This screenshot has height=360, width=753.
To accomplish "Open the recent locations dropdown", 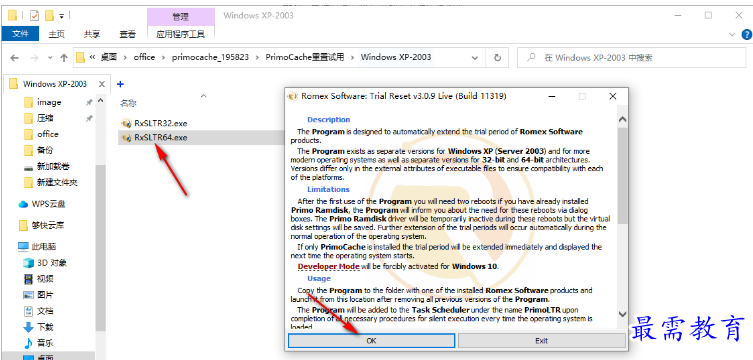I will point(50,58).
